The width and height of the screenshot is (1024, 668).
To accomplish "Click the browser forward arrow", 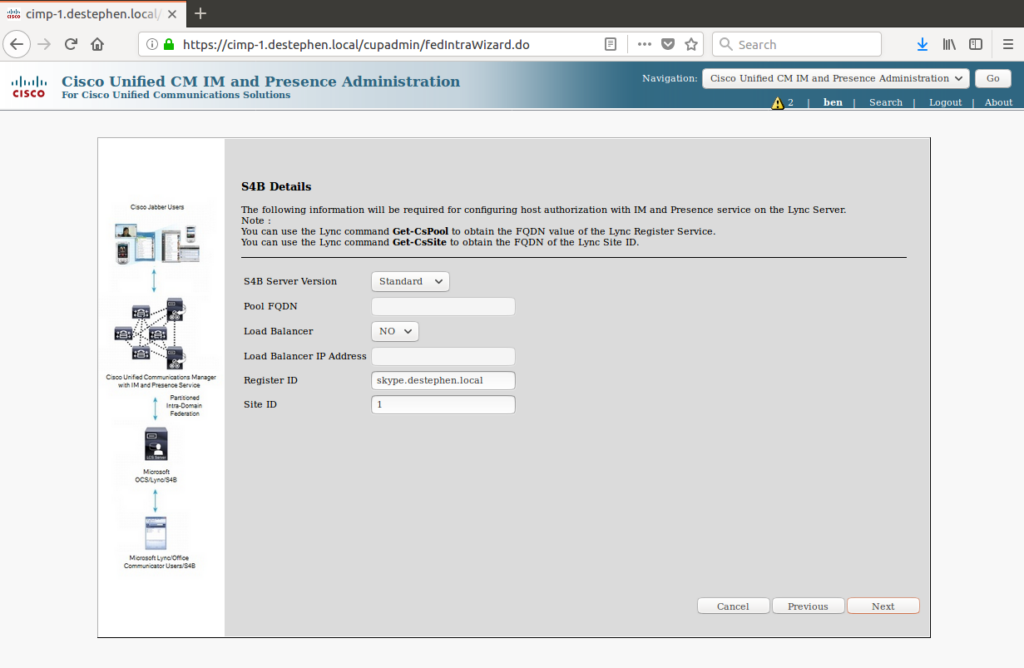I will pyautogui.click(x=44, y=44).
